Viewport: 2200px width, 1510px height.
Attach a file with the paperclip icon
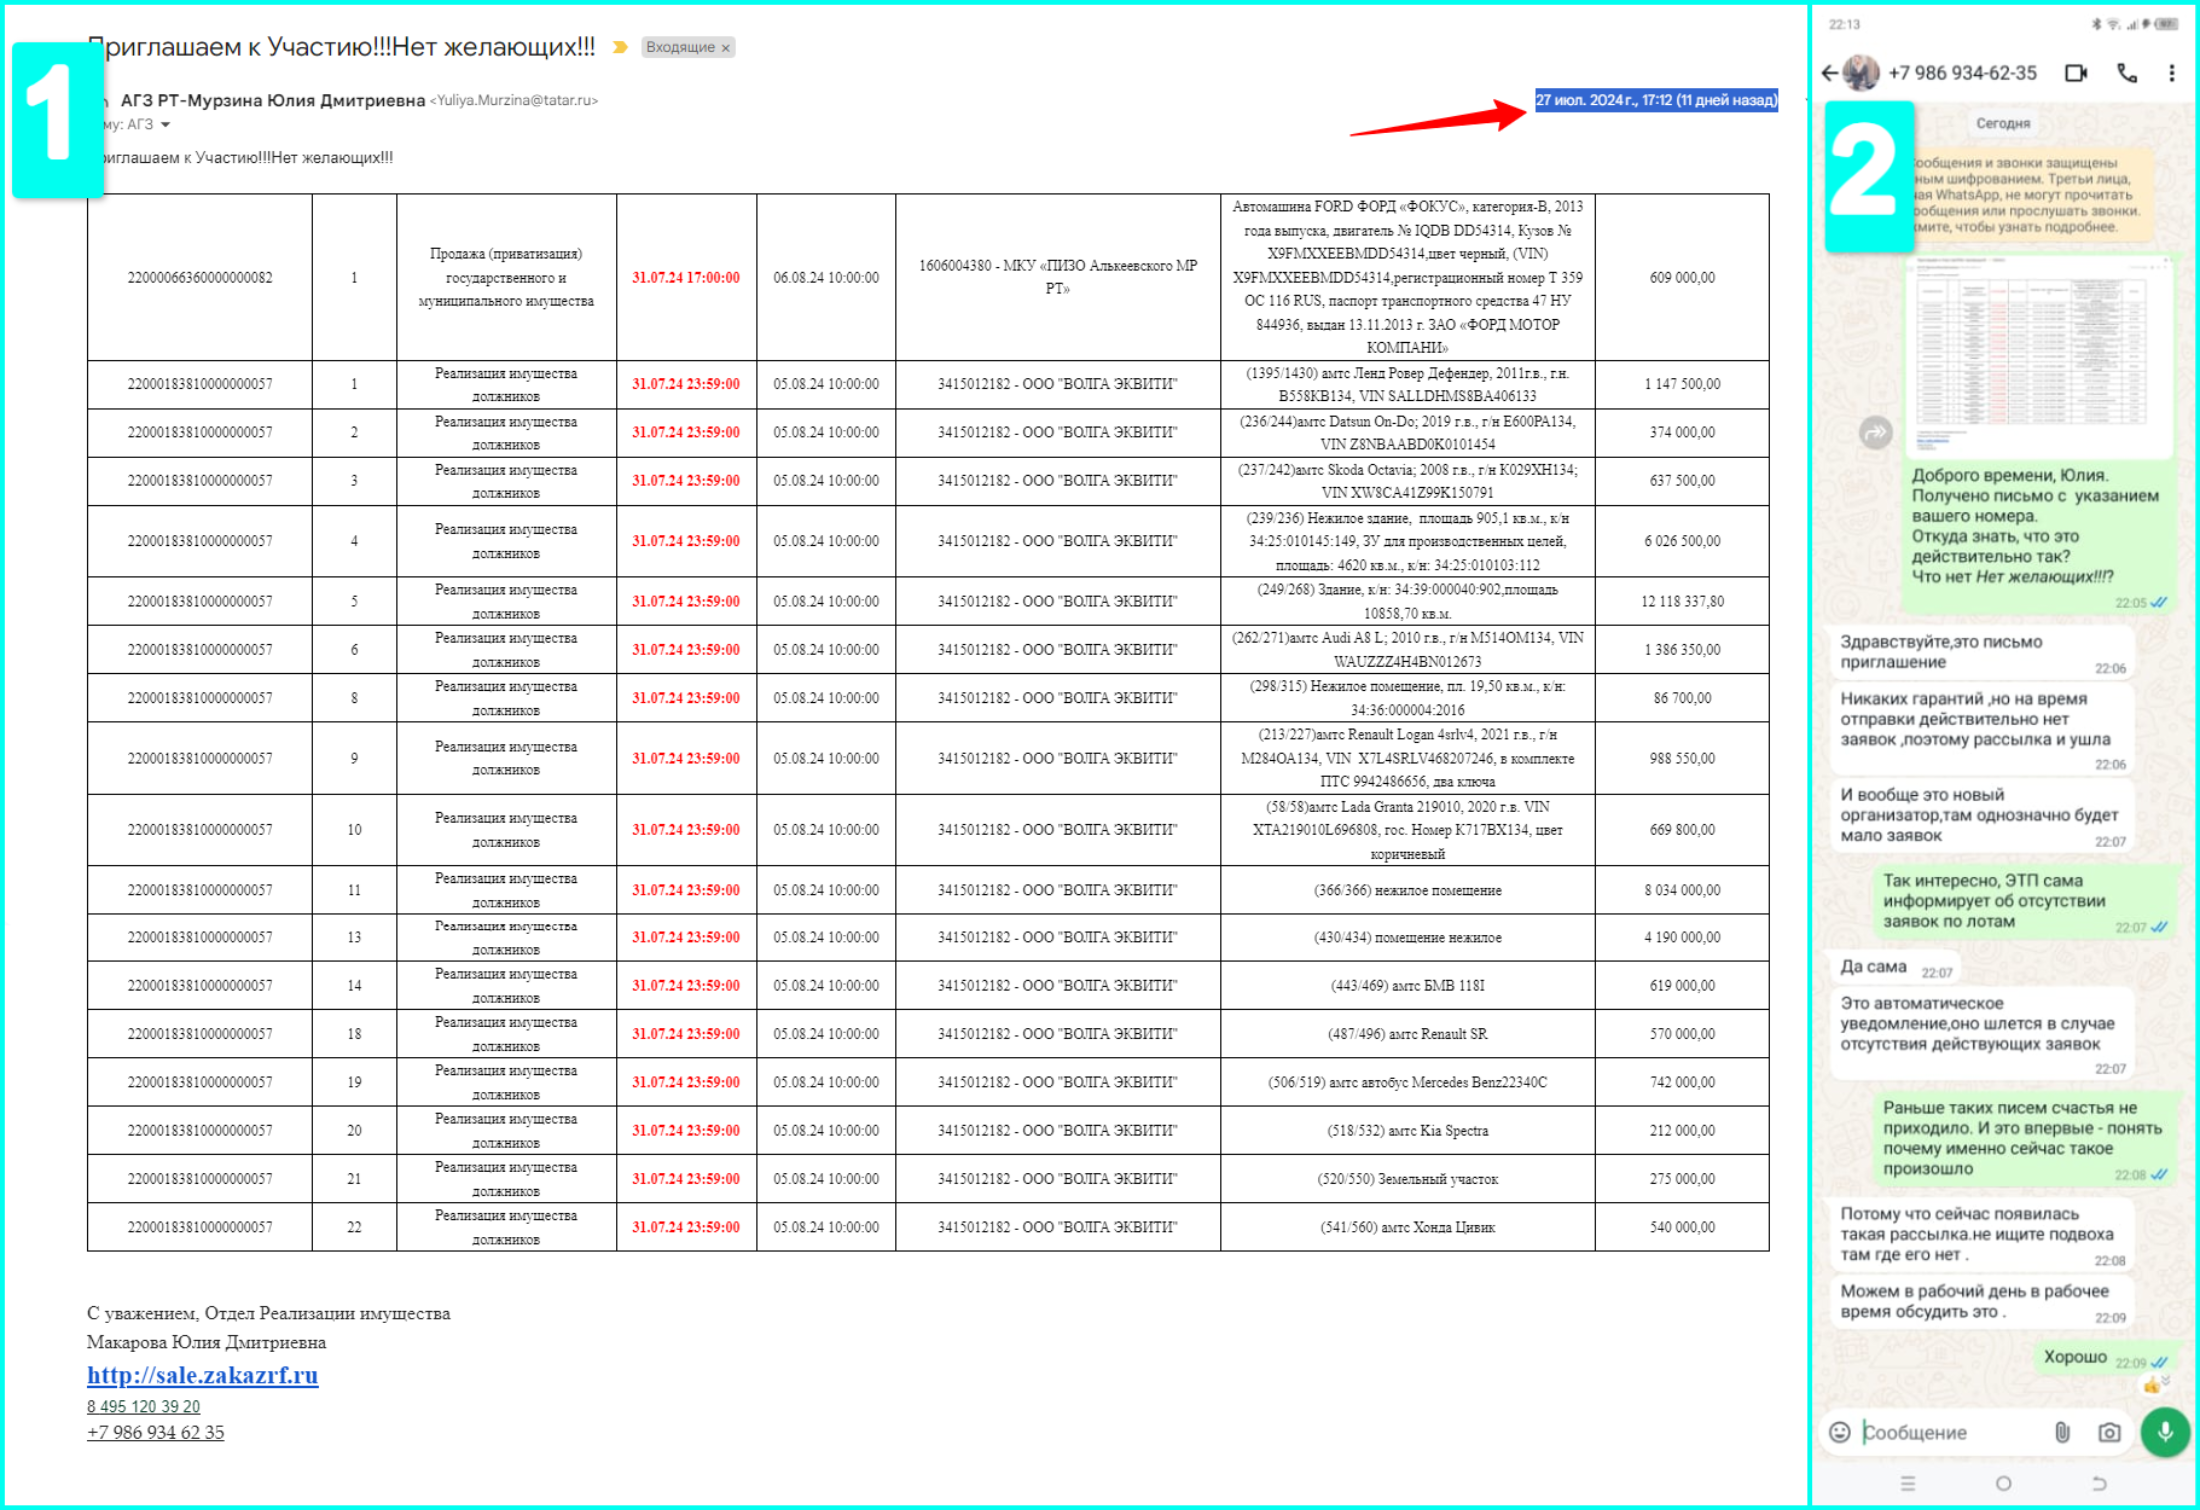point(2062,1432)
